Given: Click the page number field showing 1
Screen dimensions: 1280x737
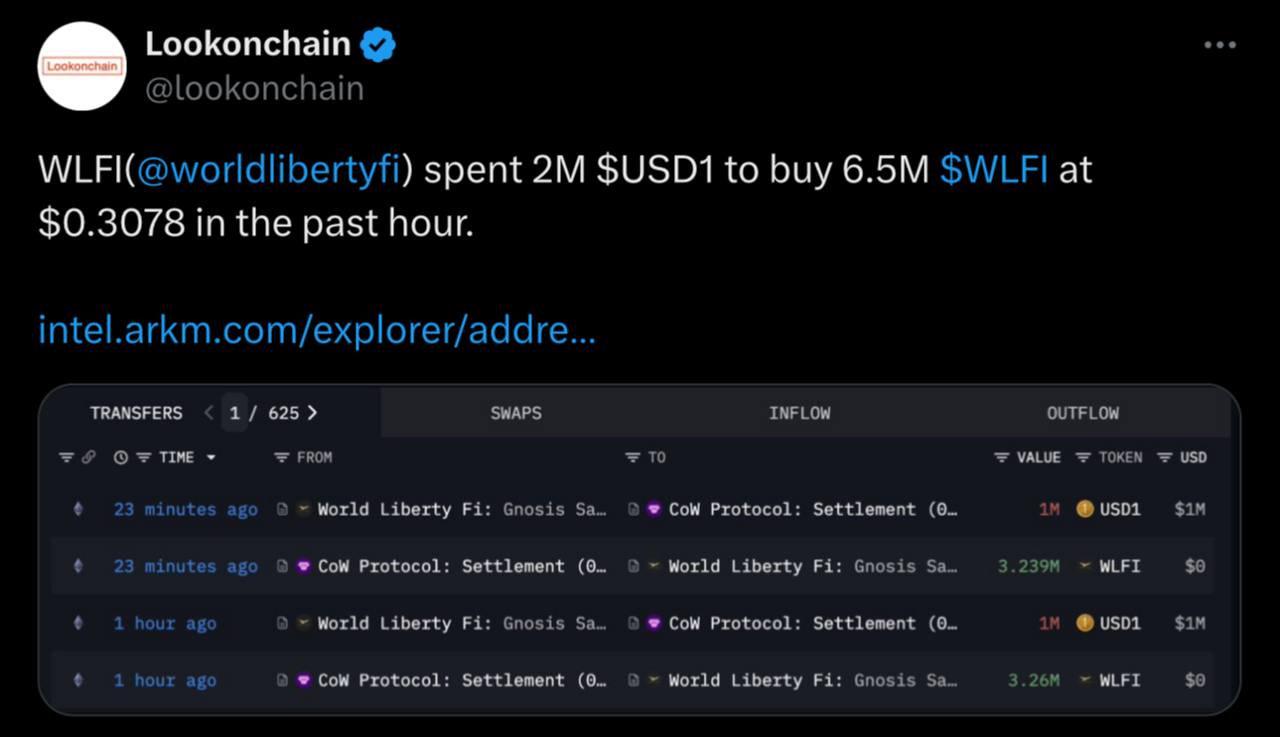Looking at the screenshot, I should (x=235, y=413).
